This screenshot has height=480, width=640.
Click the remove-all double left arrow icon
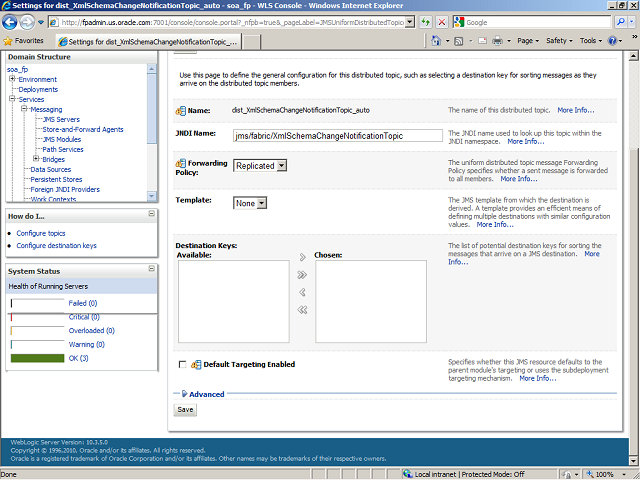[302, 310]
